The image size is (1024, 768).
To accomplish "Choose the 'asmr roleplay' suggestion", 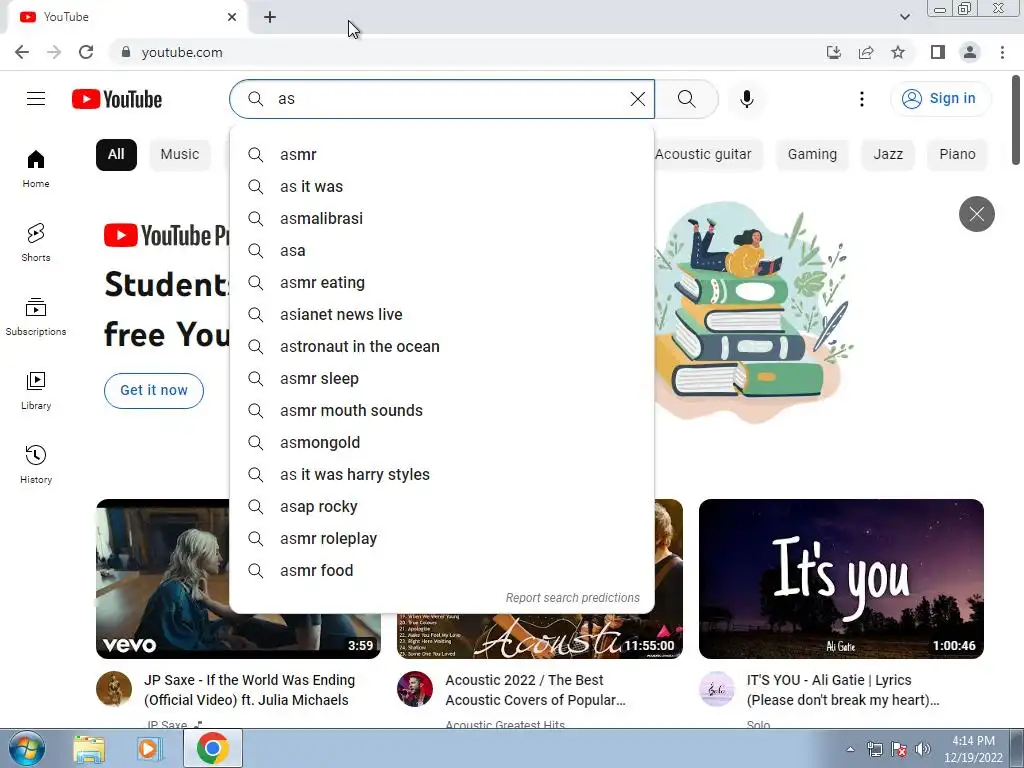I will (442, 539).
